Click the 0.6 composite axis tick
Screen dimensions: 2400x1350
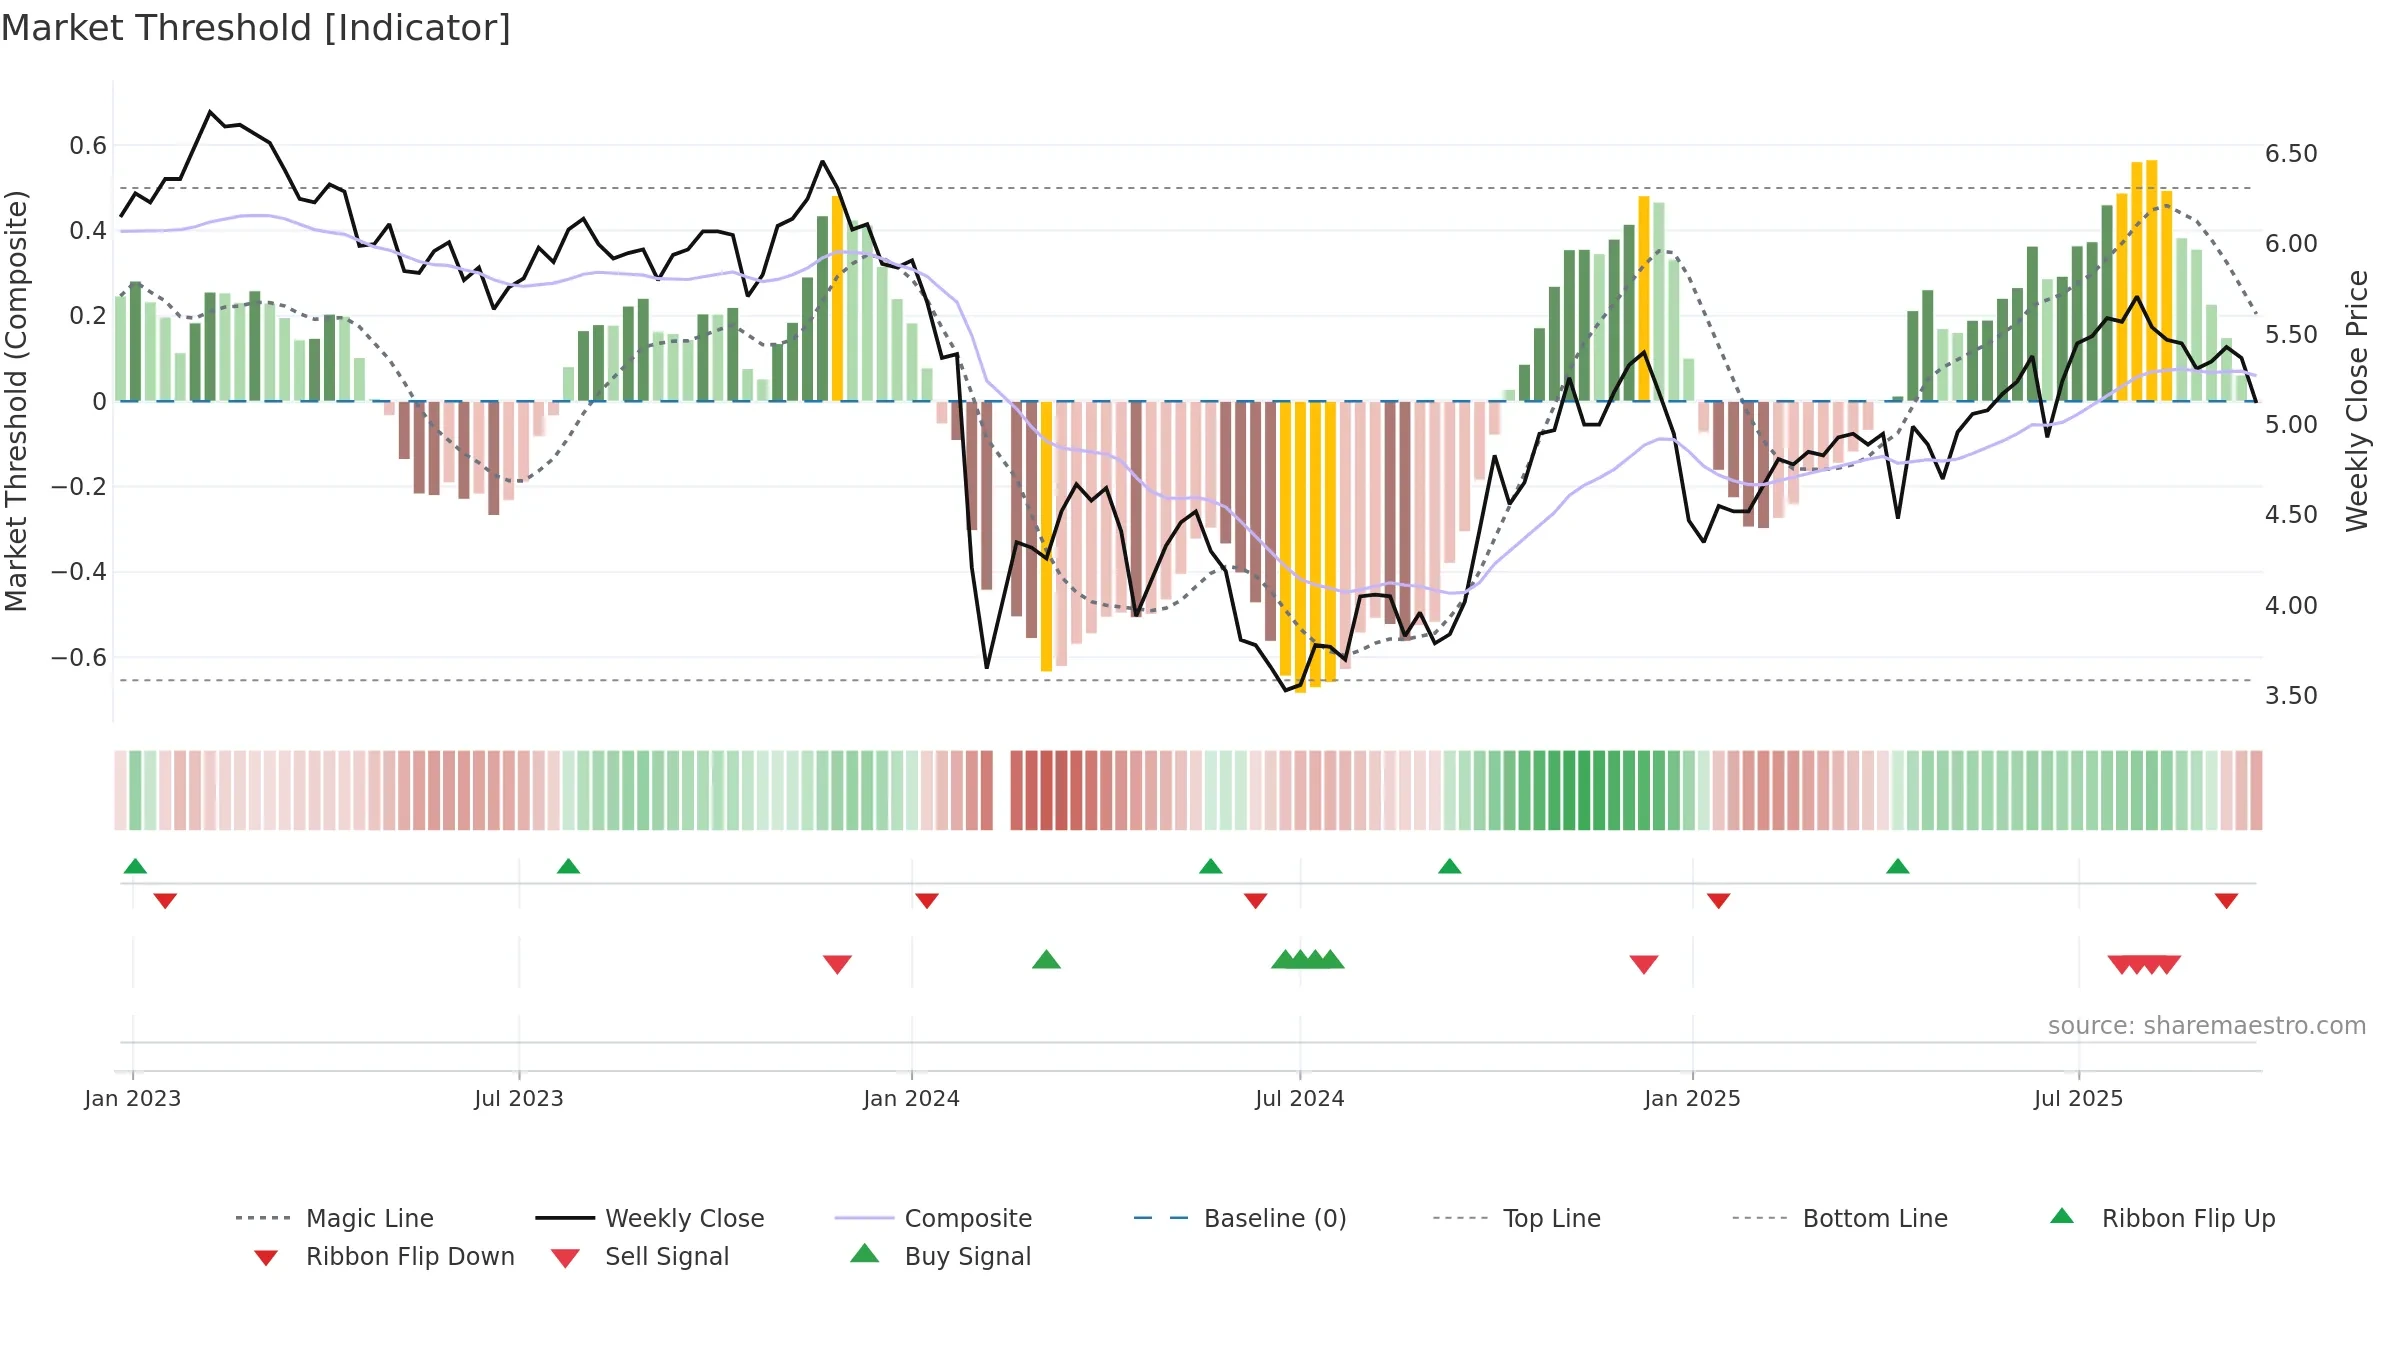coord(88,145)
